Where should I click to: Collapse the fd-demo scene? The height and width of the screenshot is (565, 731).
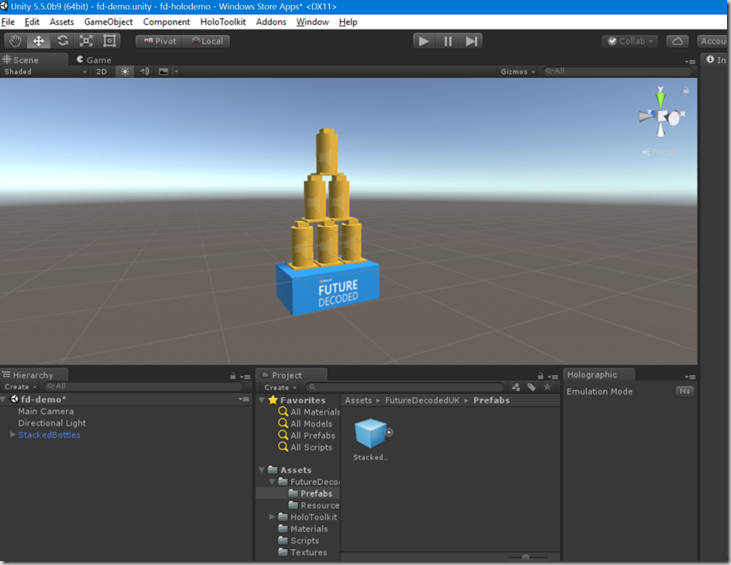click(x=3, y=400)
